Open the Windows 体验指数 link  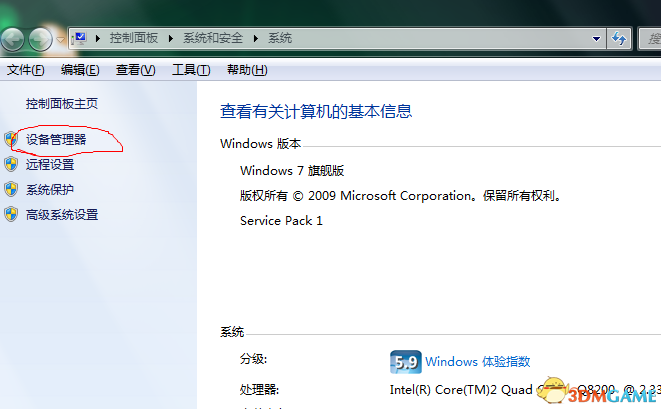point(478,362)
